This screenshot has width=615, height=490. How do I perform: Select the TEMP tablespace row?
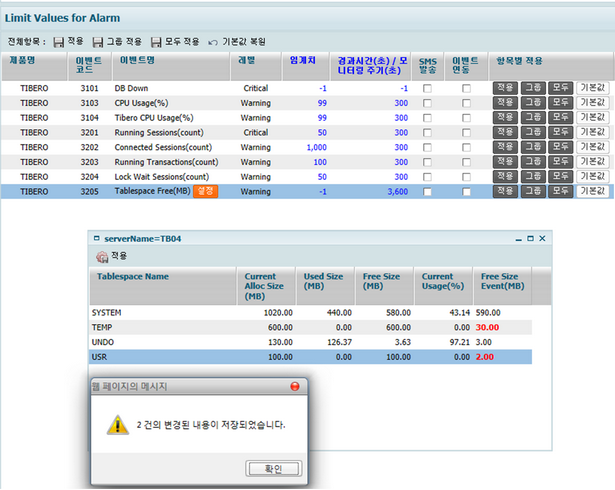click(310, 328)
